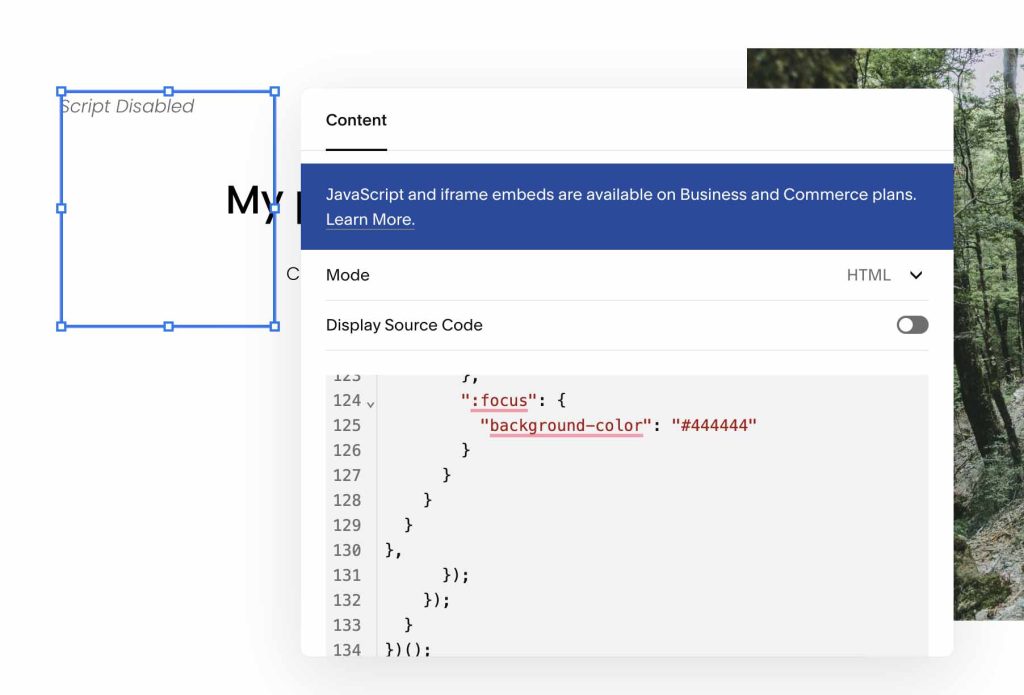The width and height of the screenshot is (1024, 695).
Task: Open the Learn More link
Action: pos(369,220)
